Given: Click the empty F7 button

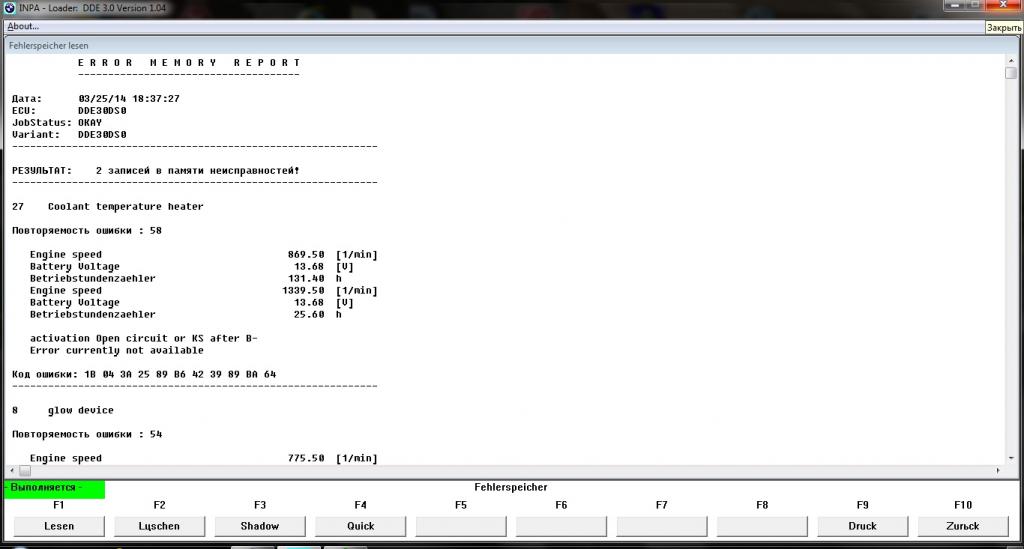Looking at the screenshot, I should (662, 526).
